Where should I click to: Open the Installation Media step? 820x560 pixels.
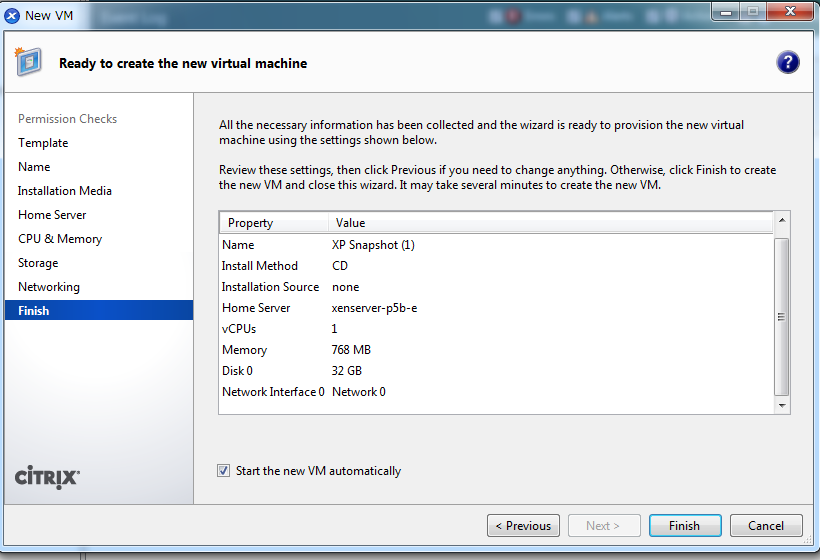(x=65, y=191)
